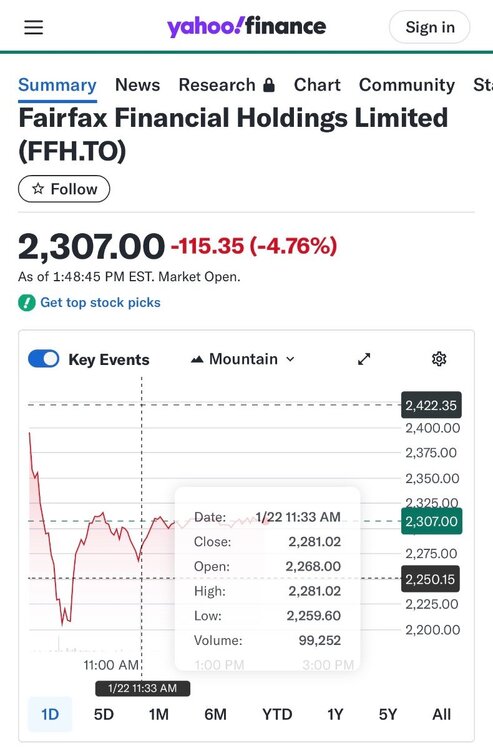Click the Sign in button
493x750 pixels.
click(429, 27)
